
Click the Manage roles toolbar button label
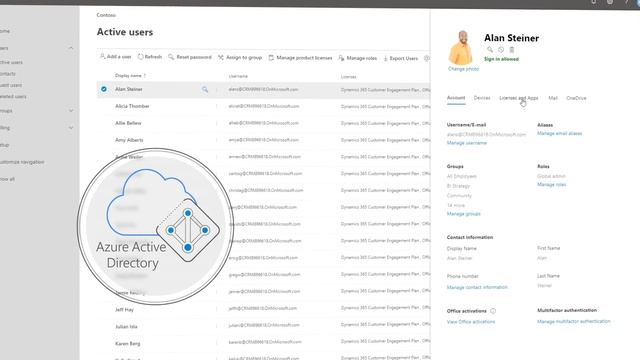pyautogui.click(x=362, y=58)
